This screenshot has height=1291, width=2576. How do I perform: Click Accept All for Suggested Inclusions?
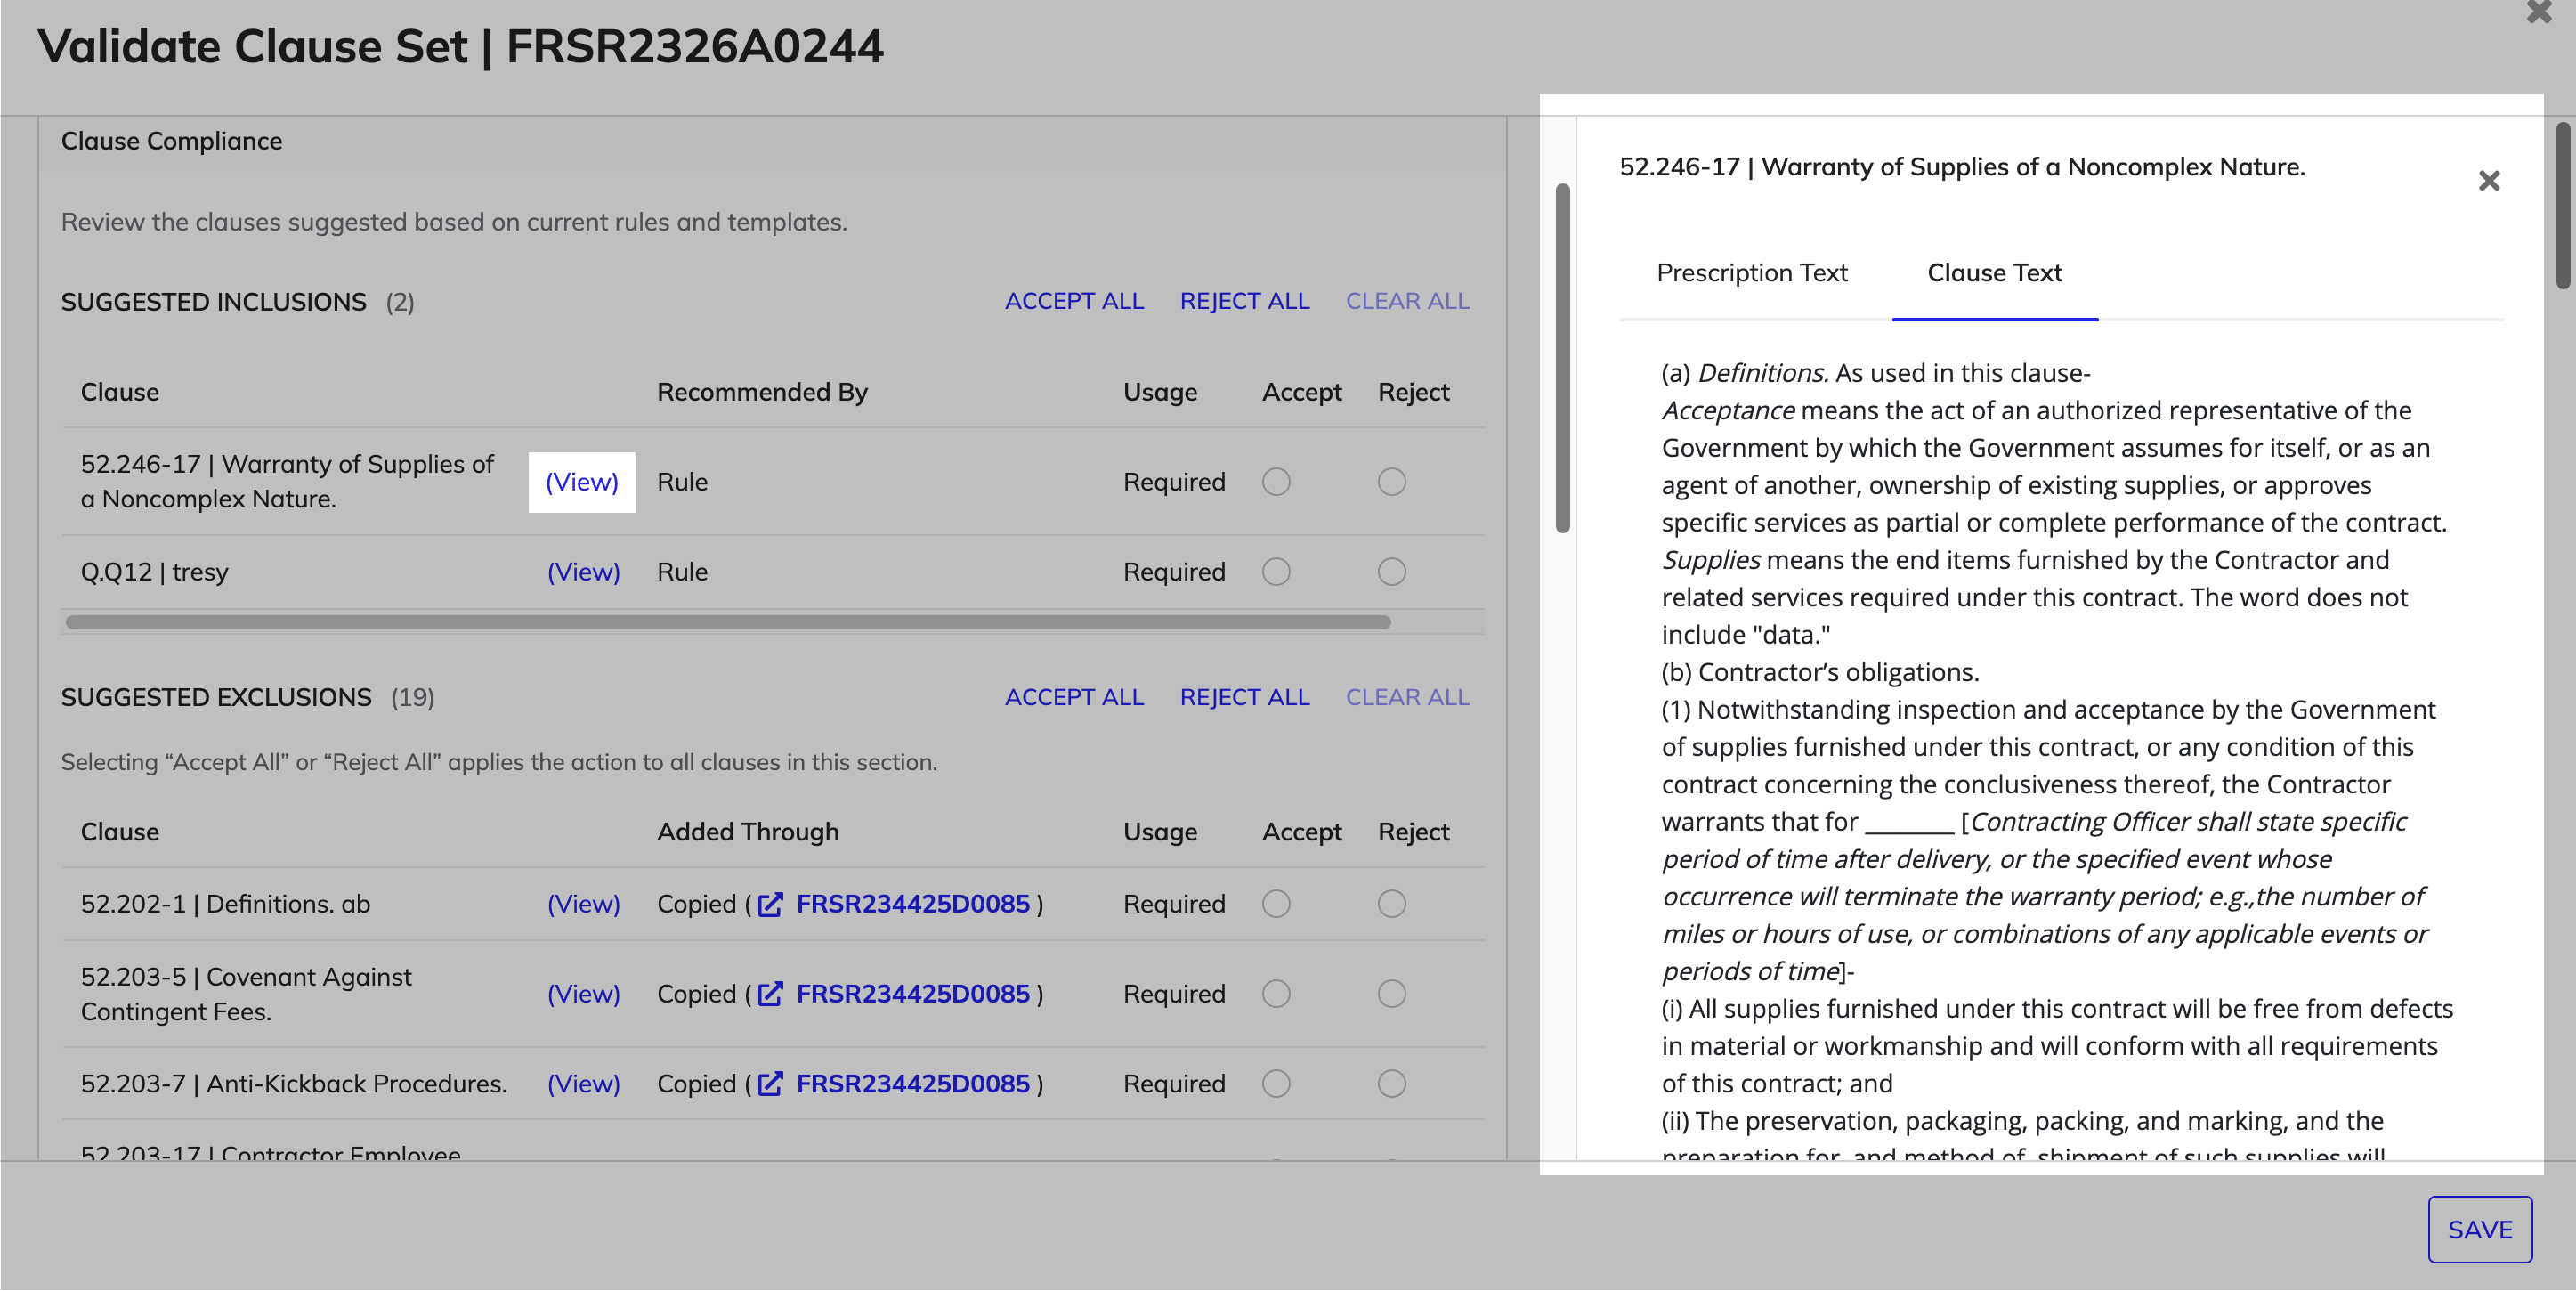point(1074,301)
